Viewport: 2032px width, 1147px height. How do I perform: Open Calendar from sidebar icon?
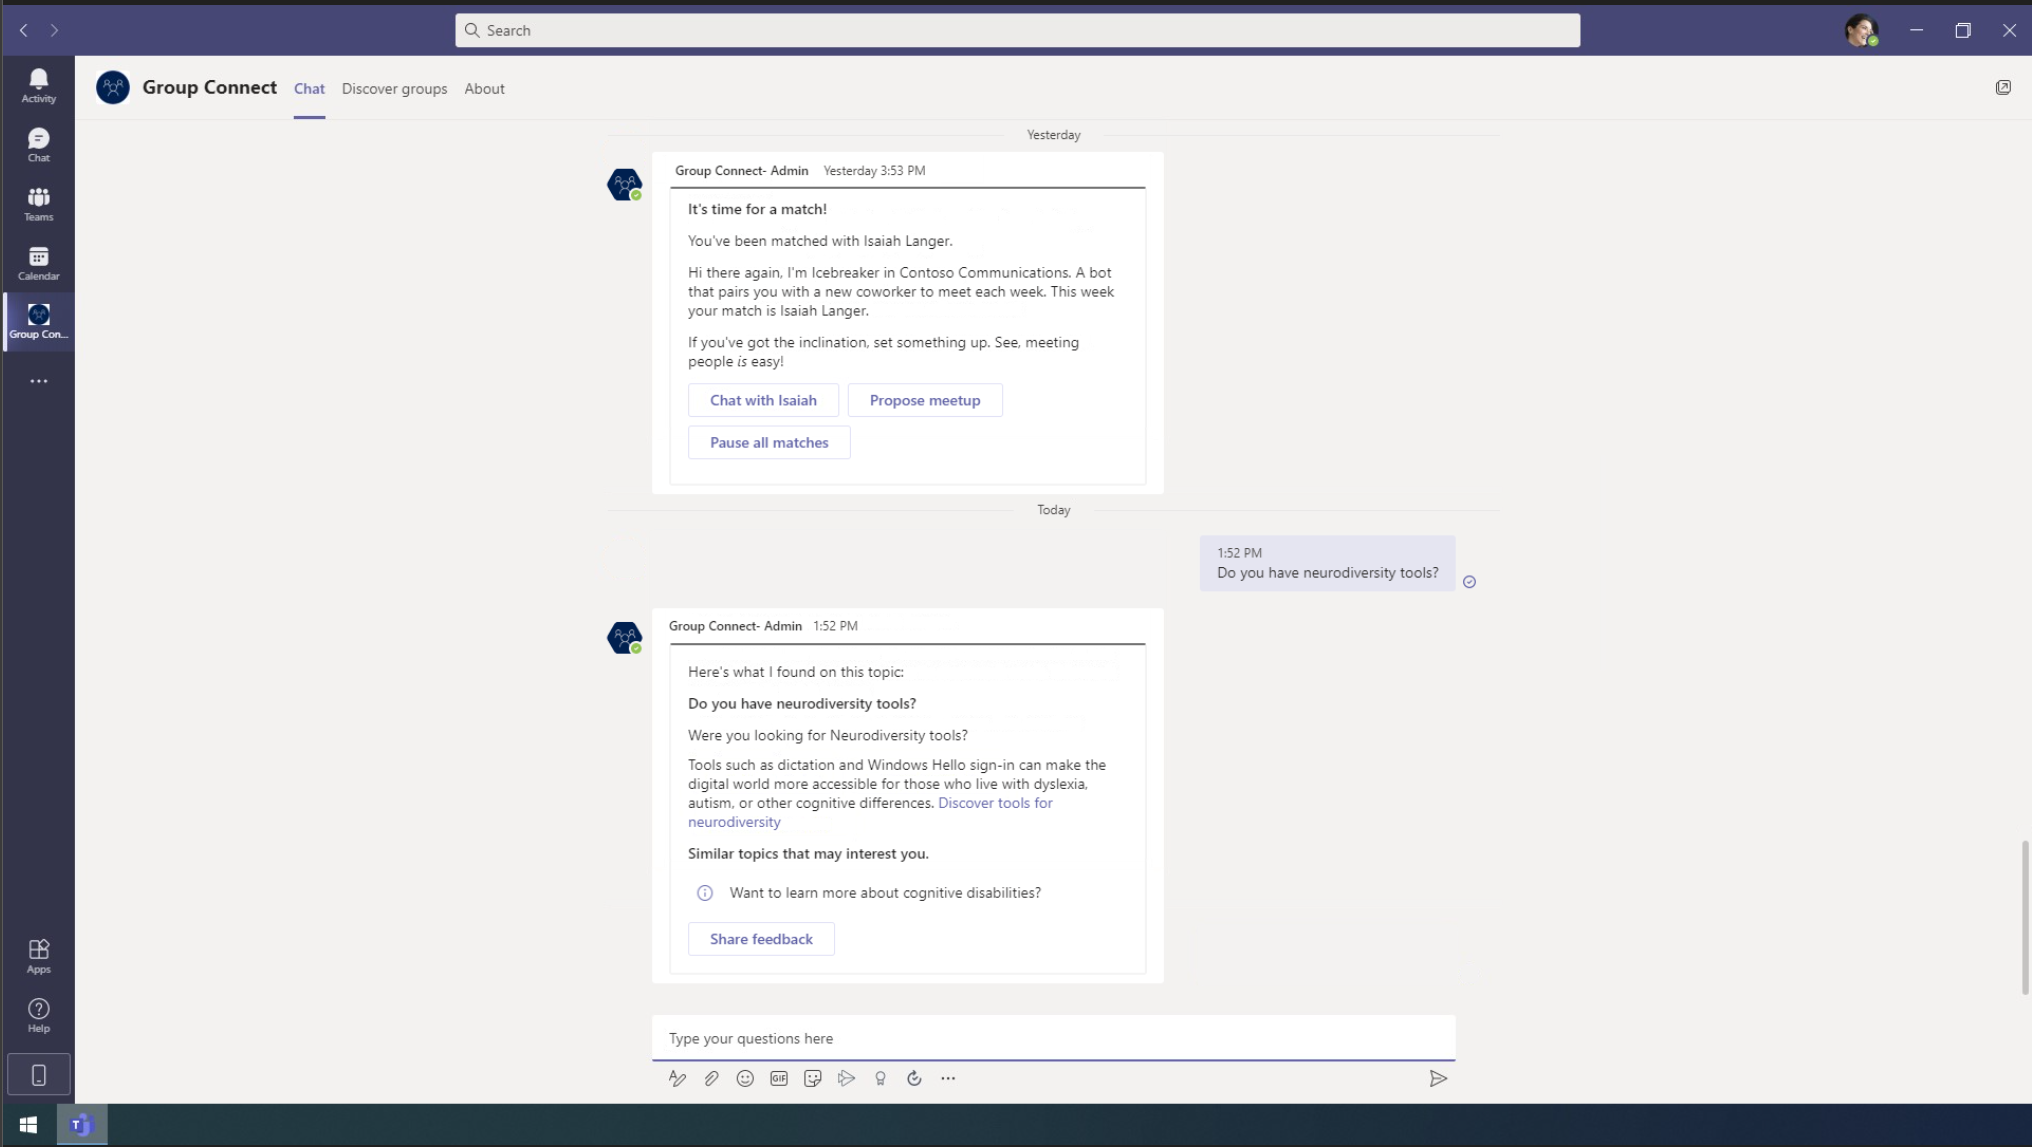(x=38, y=262)
